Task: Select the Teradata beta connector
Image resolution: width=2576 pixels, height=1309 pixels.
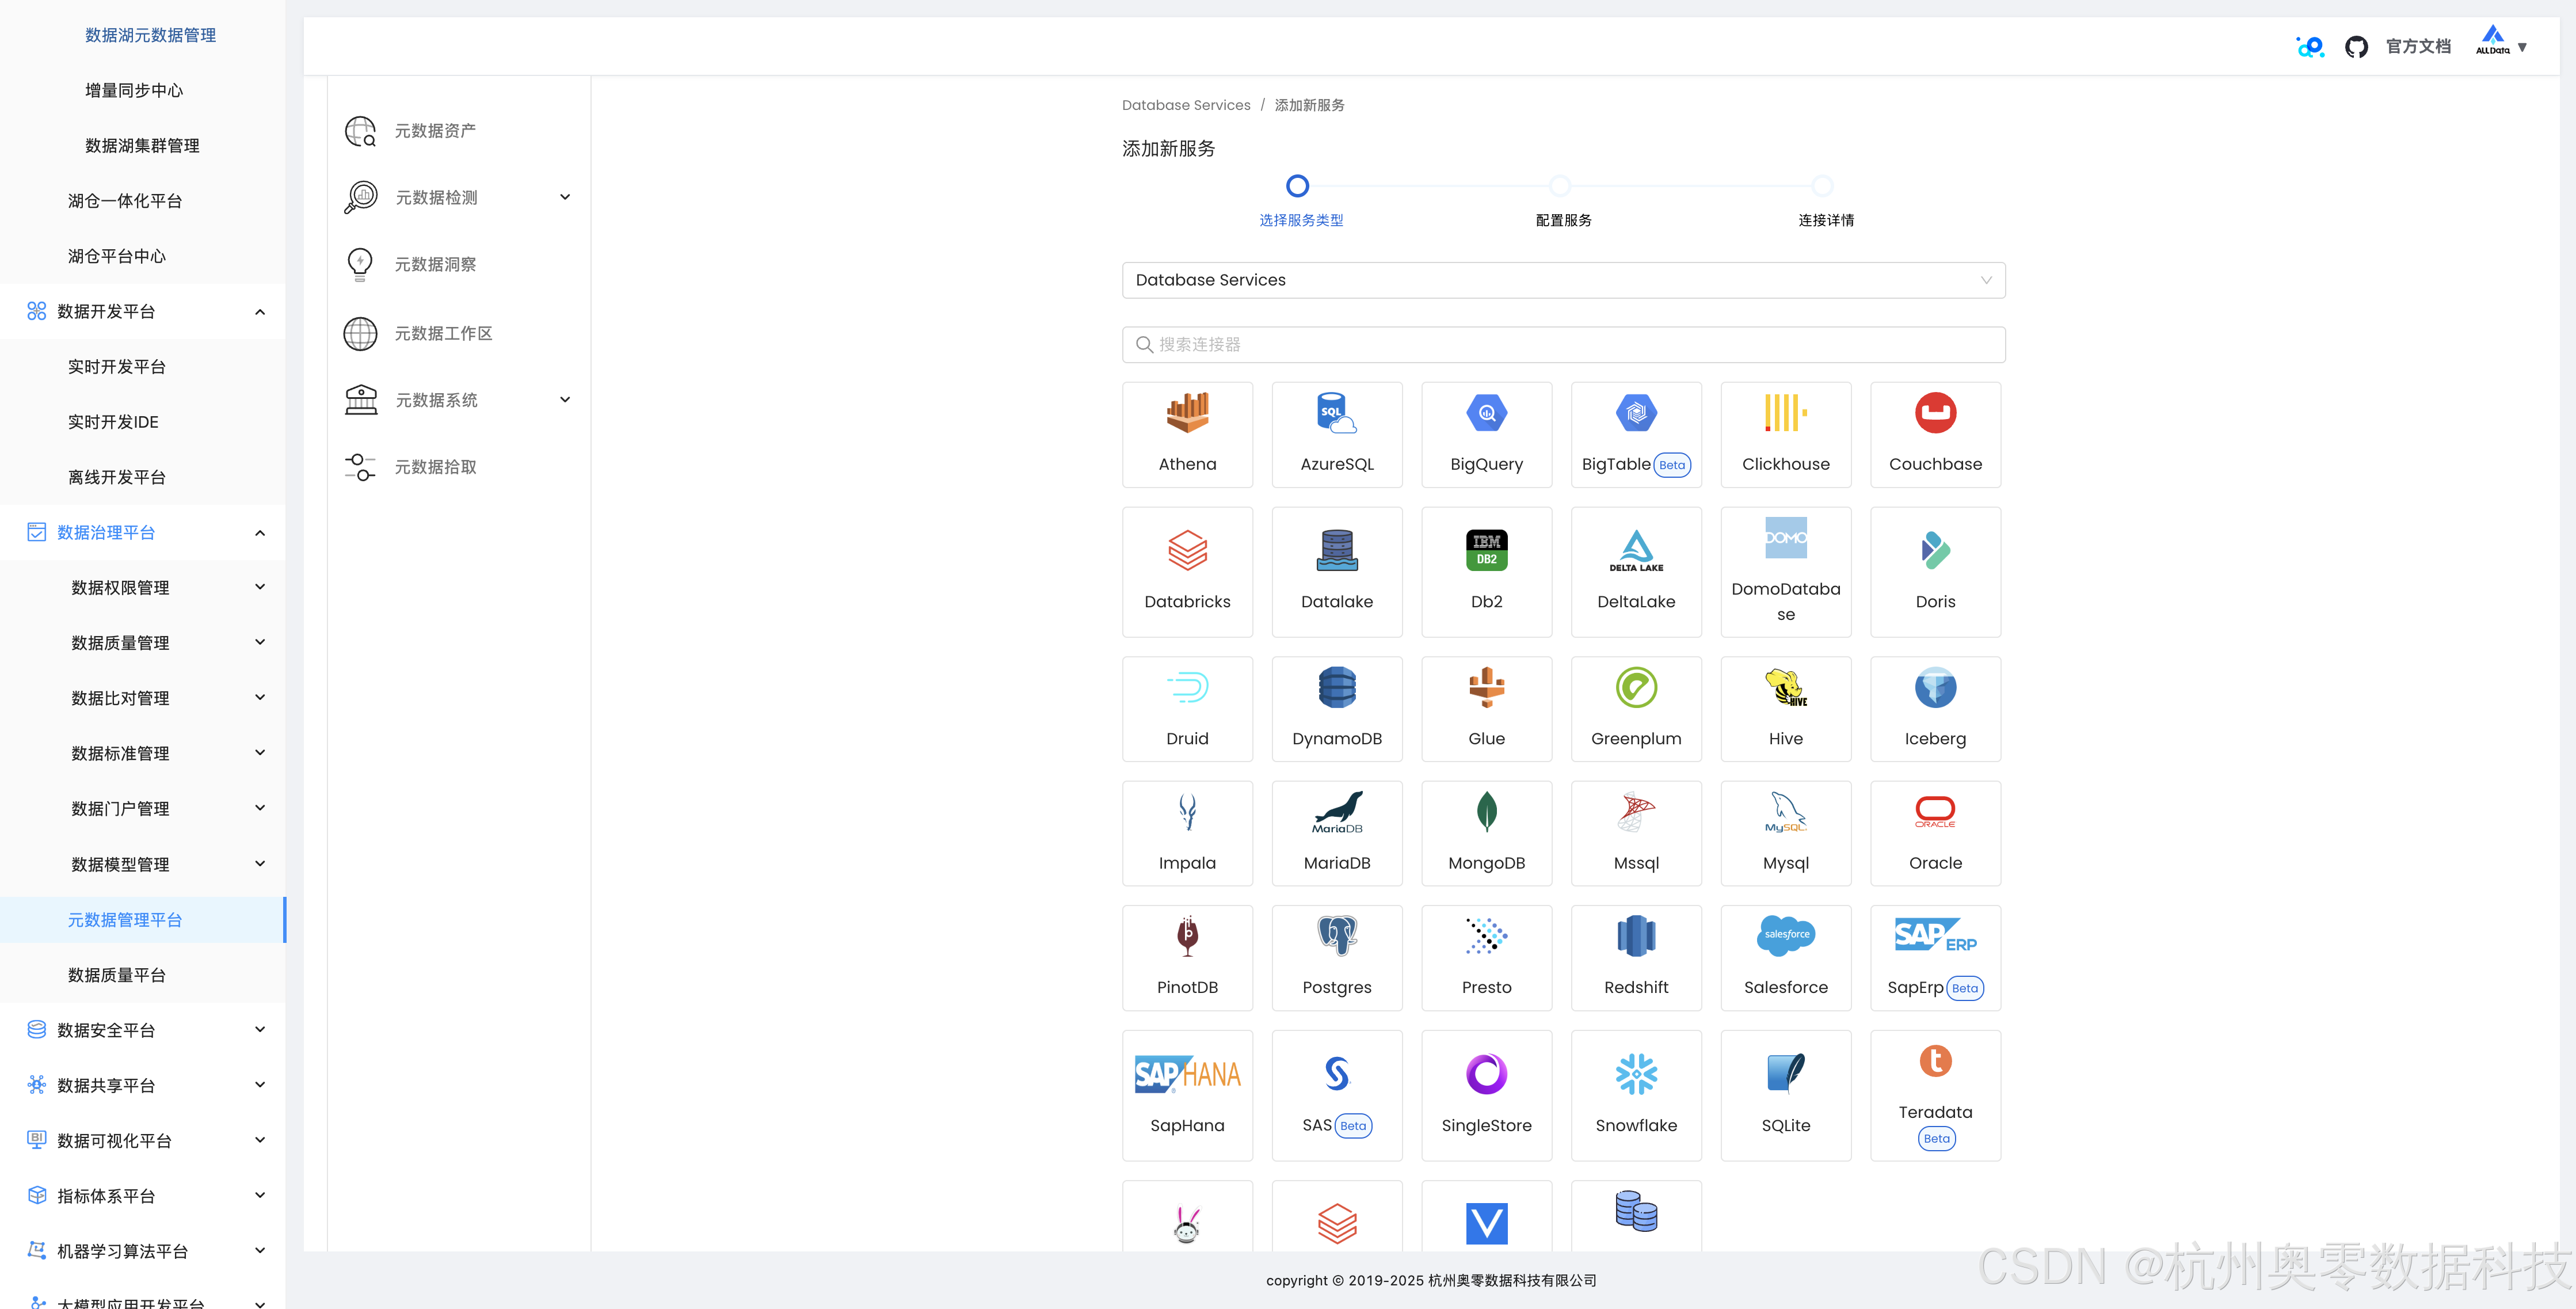Action: [x=1935, y=1095]
